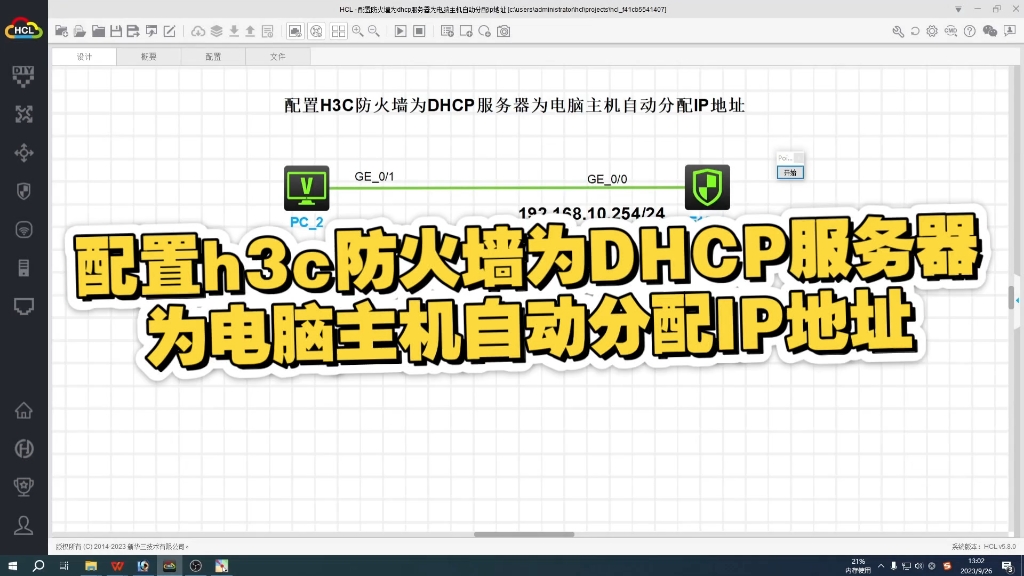Expand the system tray hidden icons chevron
1024x576 pixels.
[881, 566]
